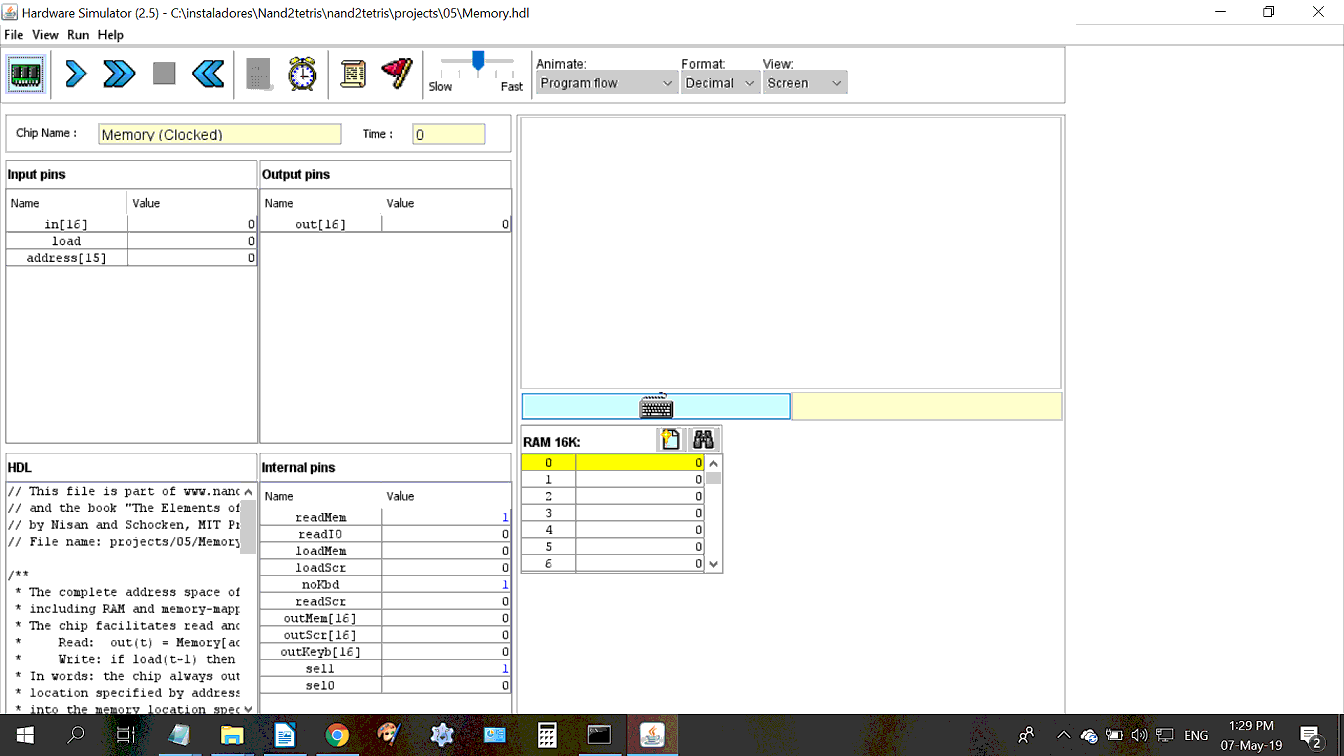This screenshot has width=1344, height=756.
Task: Click the RAM 16K binoculars search icon
Action: (703, 440)
